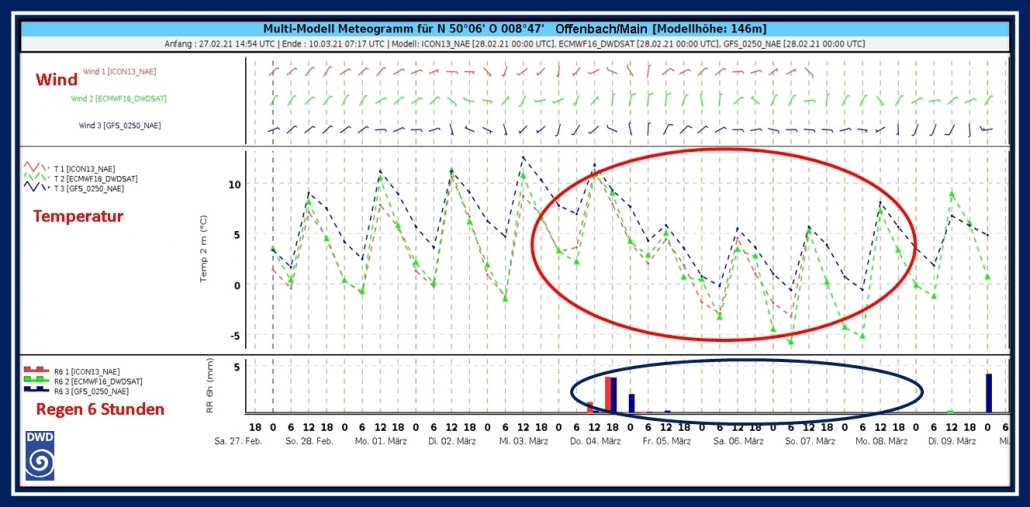Select the Wind 1 [ICON13_NAE] legend entry
Screen dimensions: 1030x507
(119, 71)
